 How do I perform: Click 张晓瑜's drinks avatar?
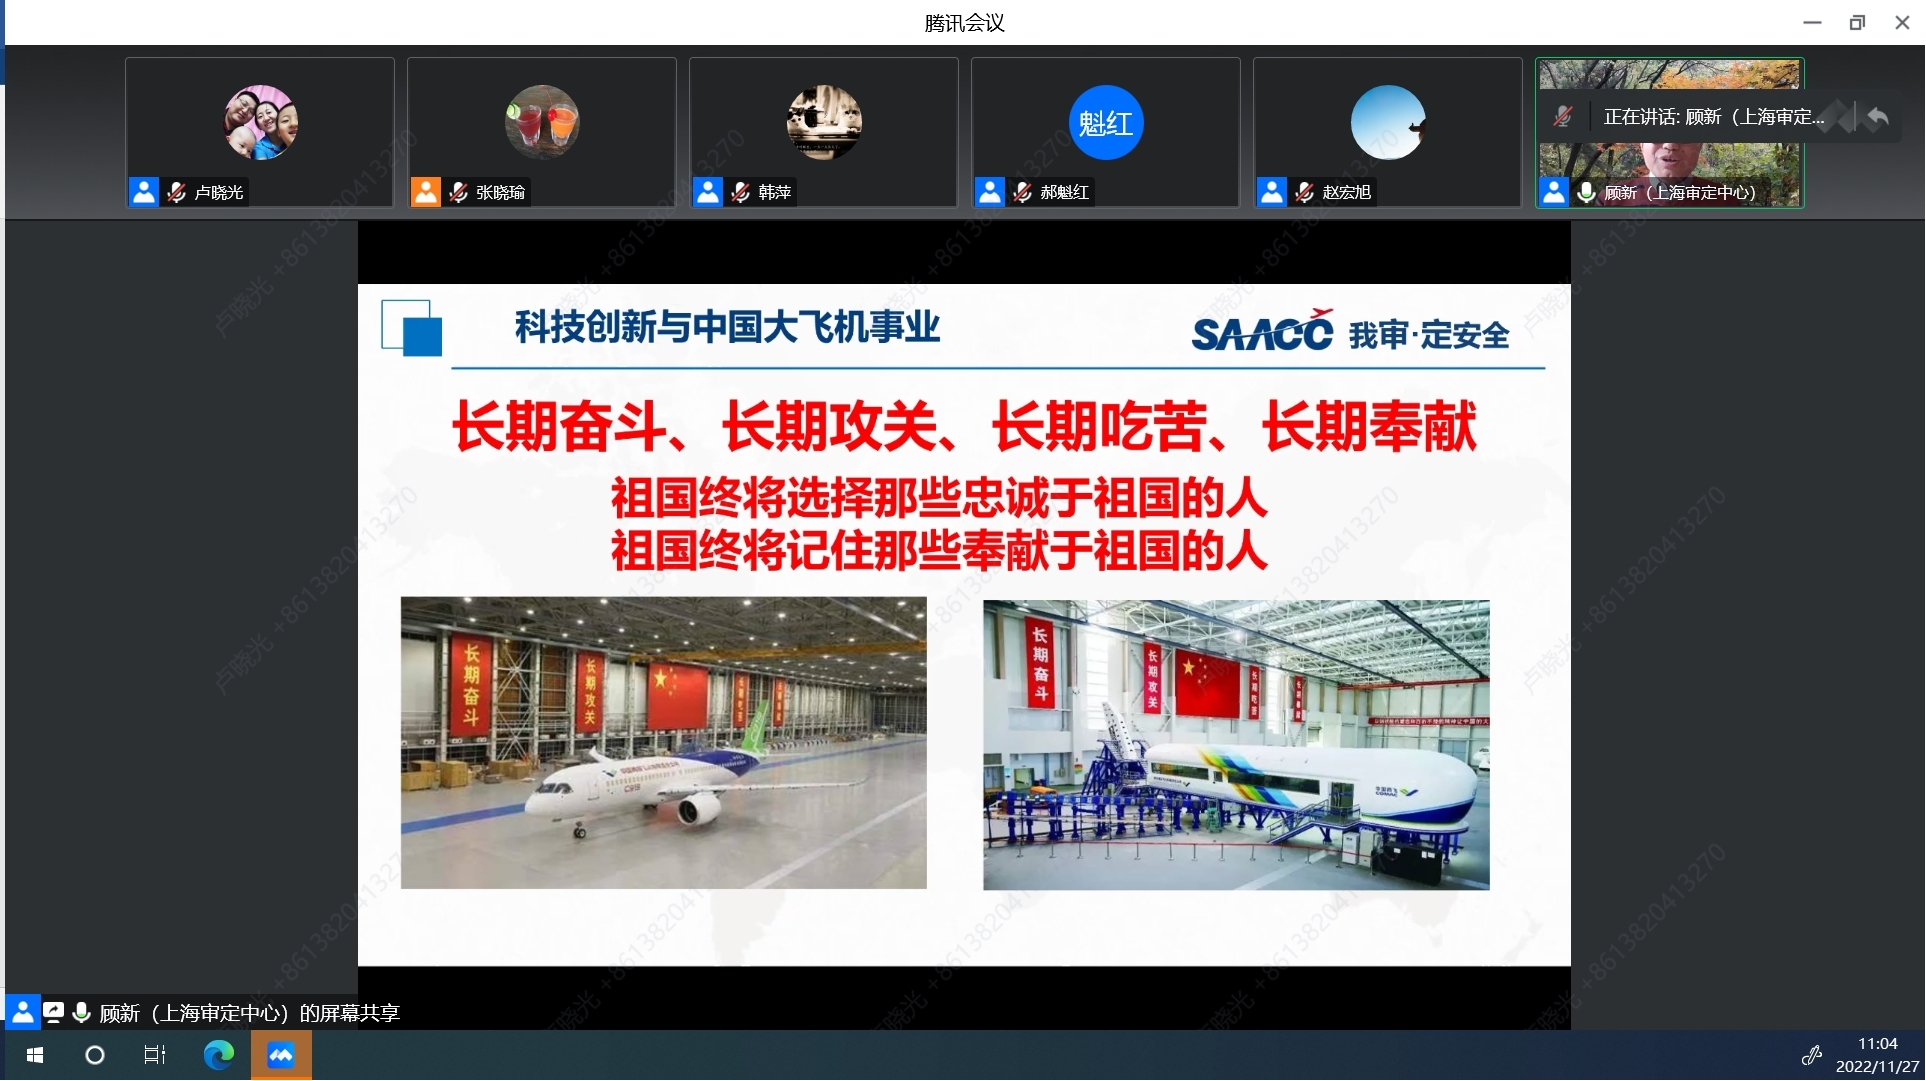pos(542,122)
